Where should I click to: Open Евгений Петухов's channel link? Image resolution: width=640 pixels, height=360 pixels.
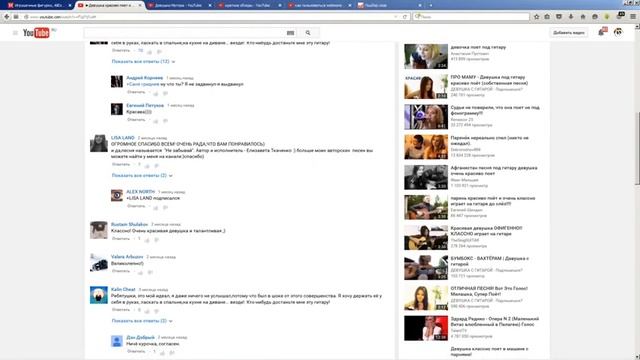pyautogui.click(x=145, y=105)
